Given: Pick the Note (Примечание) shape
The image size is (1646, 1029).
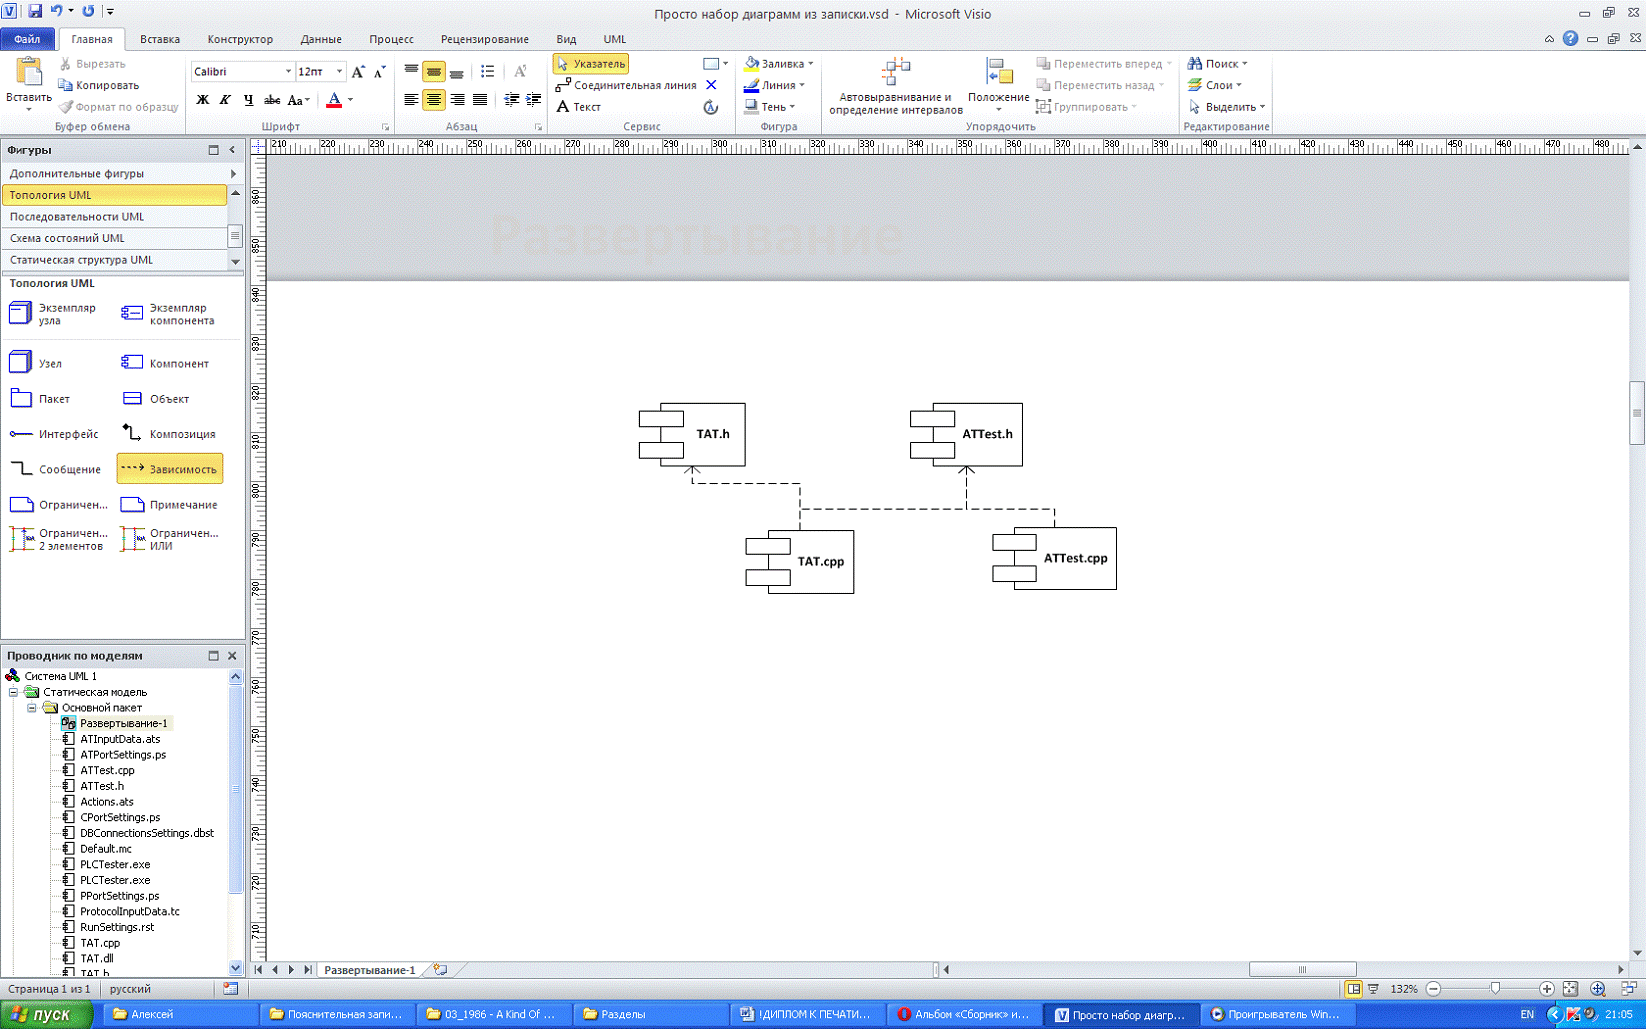Looking at the screenshot, I should (132, 505).
